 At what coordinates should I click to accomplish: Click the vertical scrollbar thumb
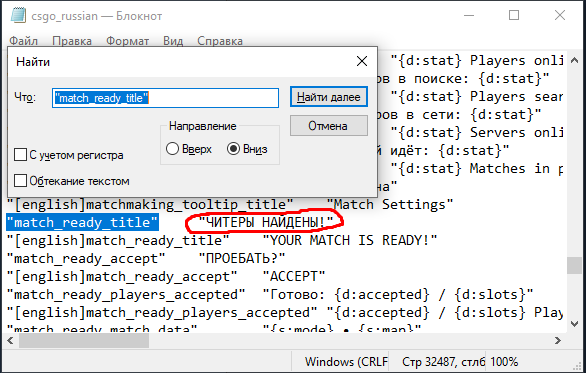tap(574, 266)
